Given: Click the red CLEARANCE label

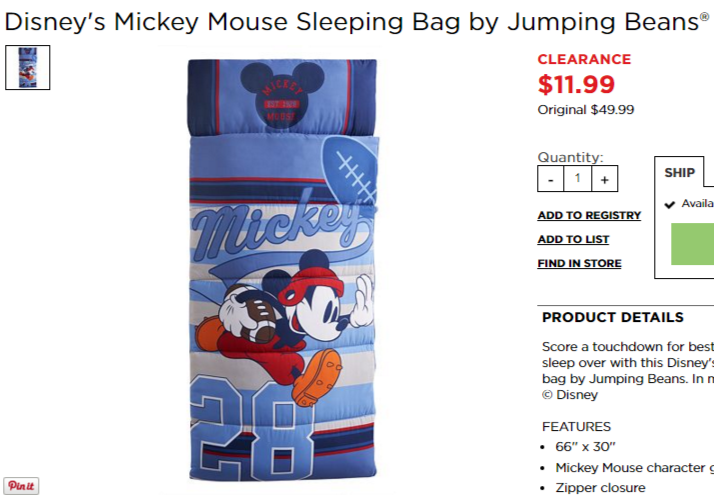Looking at the screenshot, I should [584, 59].
